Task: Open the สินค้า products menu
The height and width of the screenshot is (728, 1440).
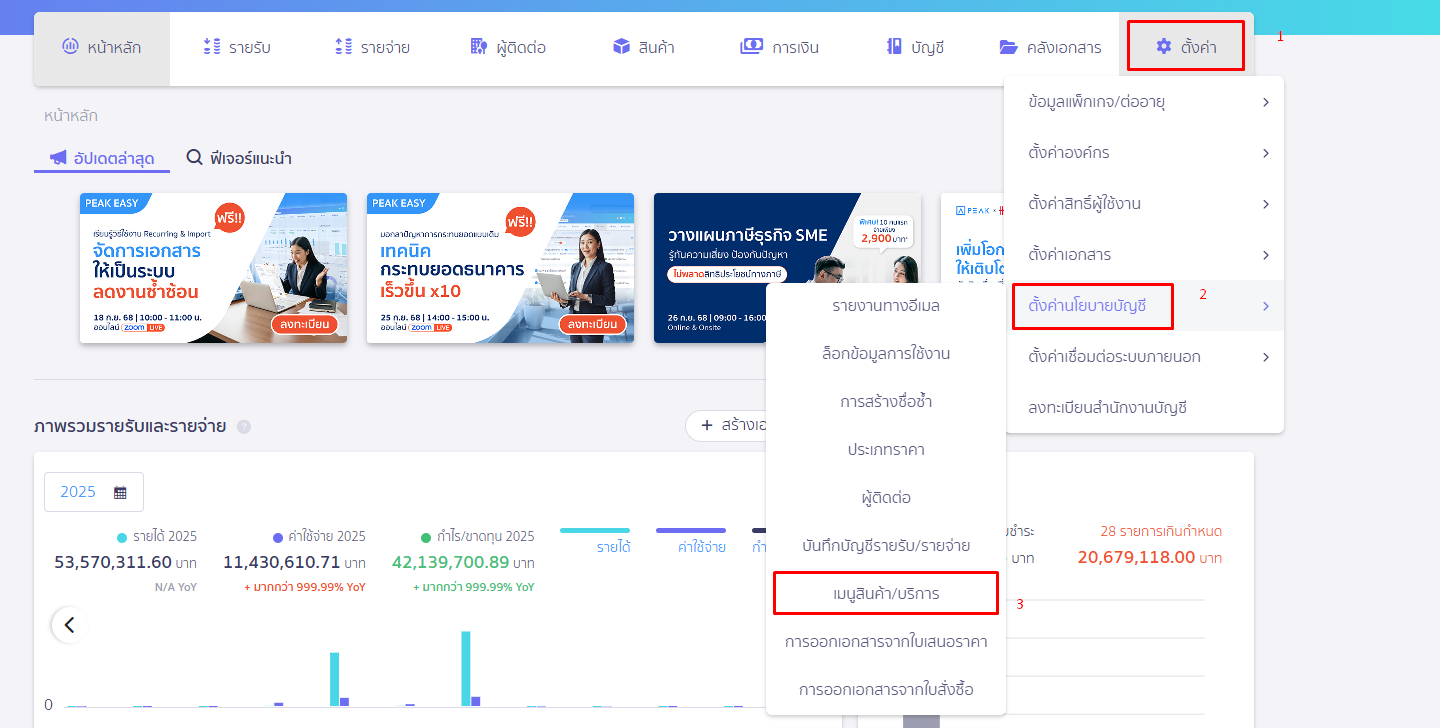Action: click(x=643, y=47)
